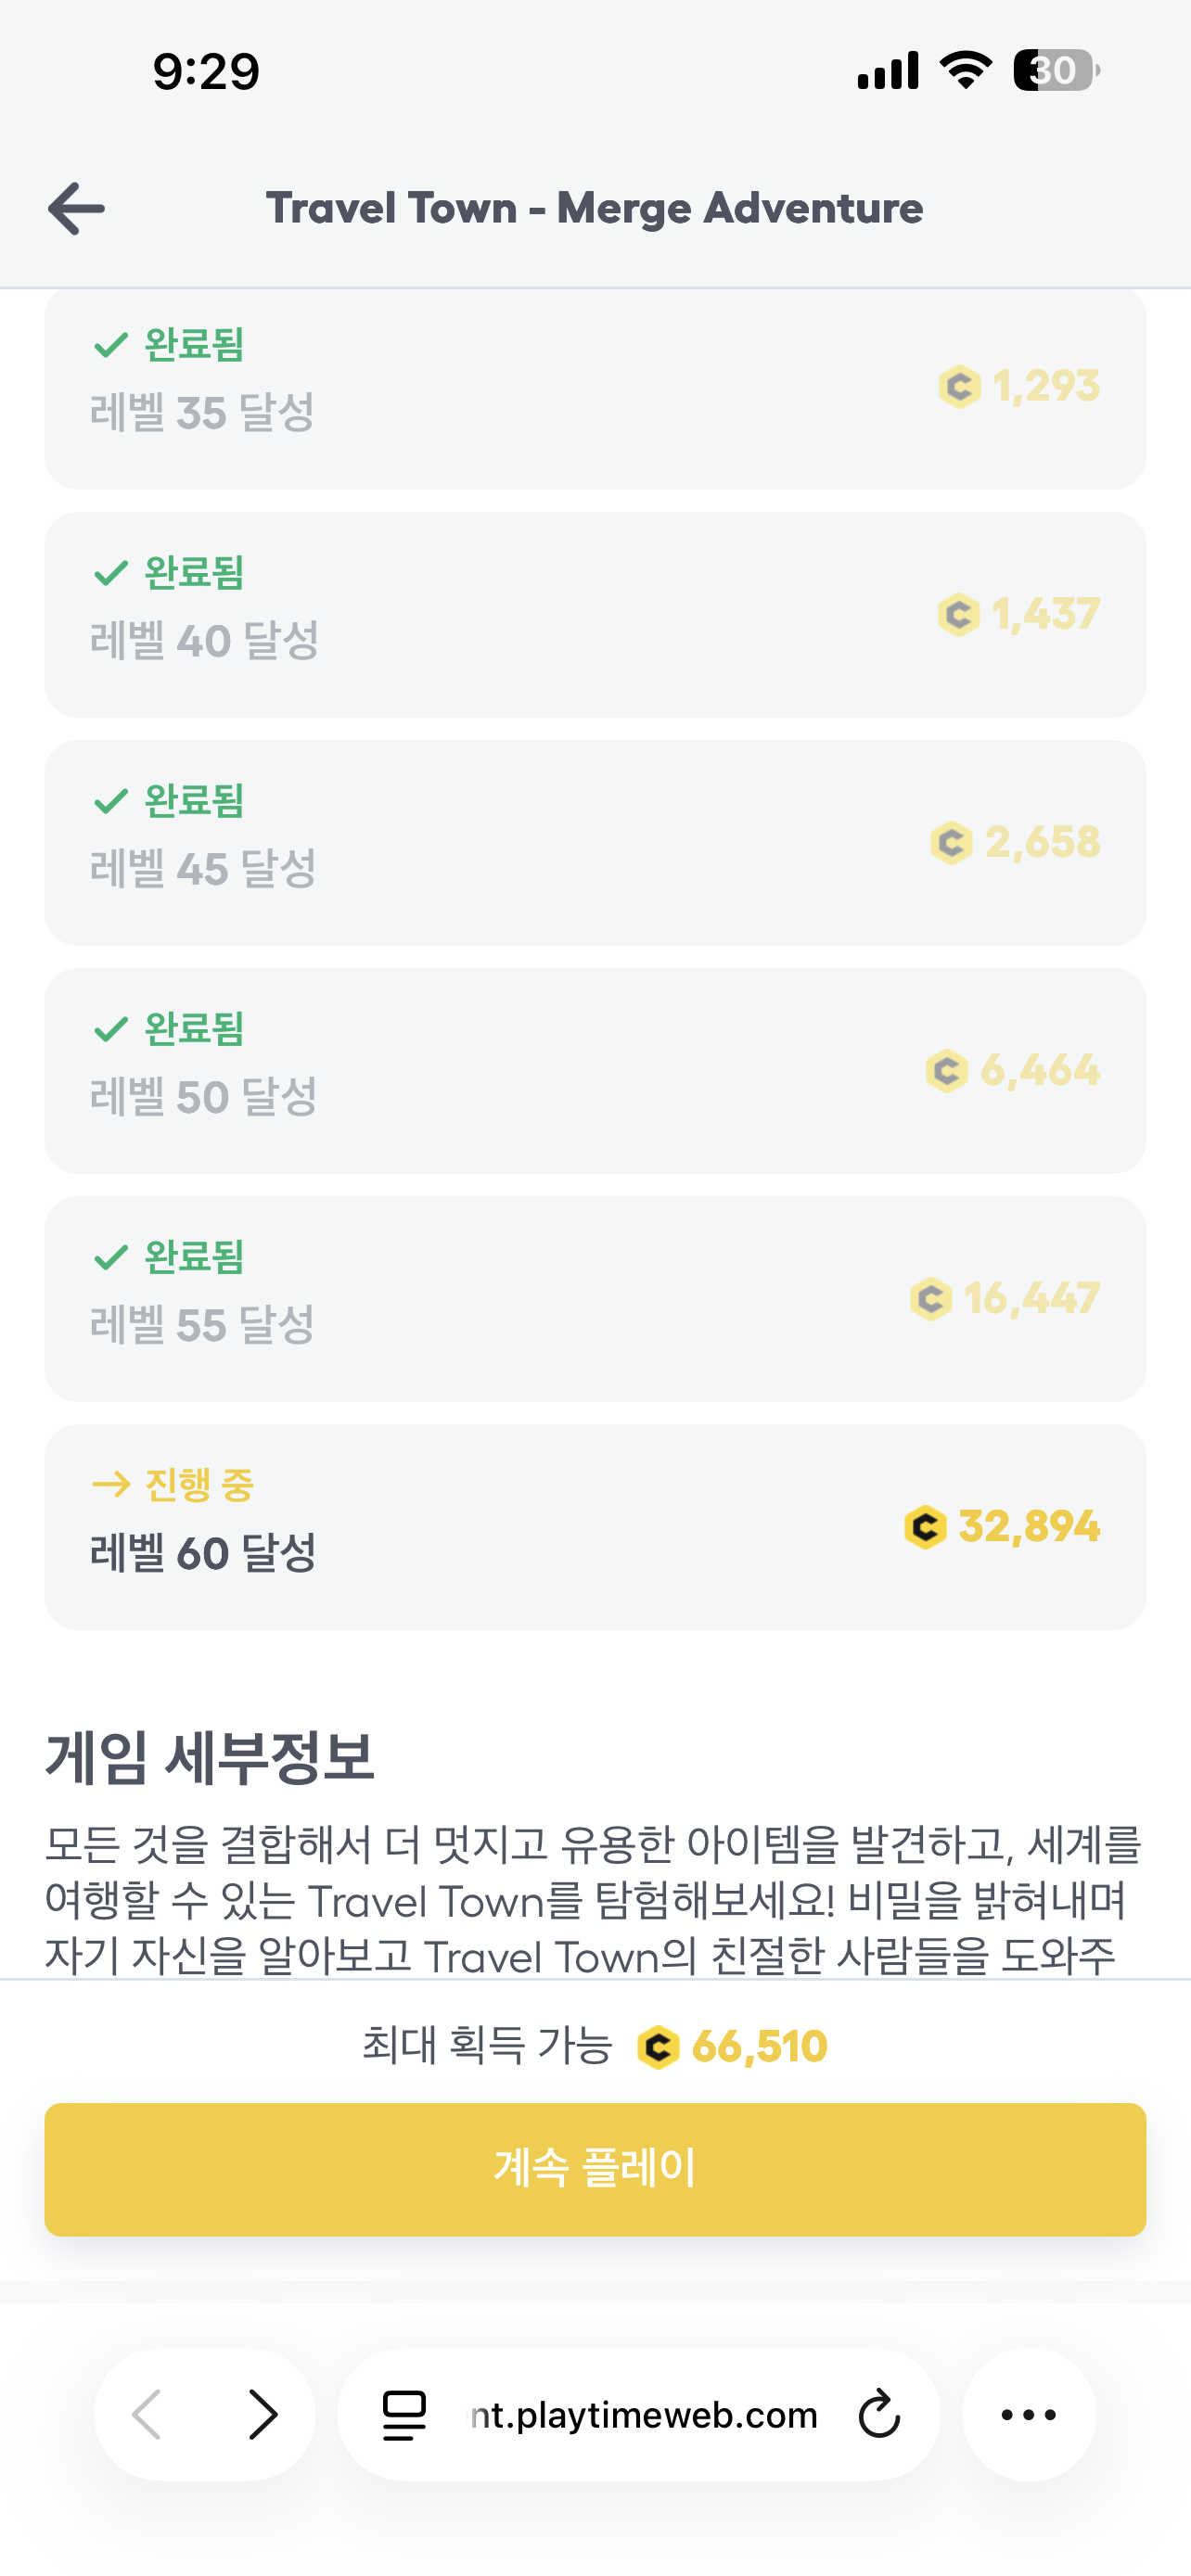Tap the game description paragraph text
Screen dimensions: 1191x2576
click(x=595, y=1900)
